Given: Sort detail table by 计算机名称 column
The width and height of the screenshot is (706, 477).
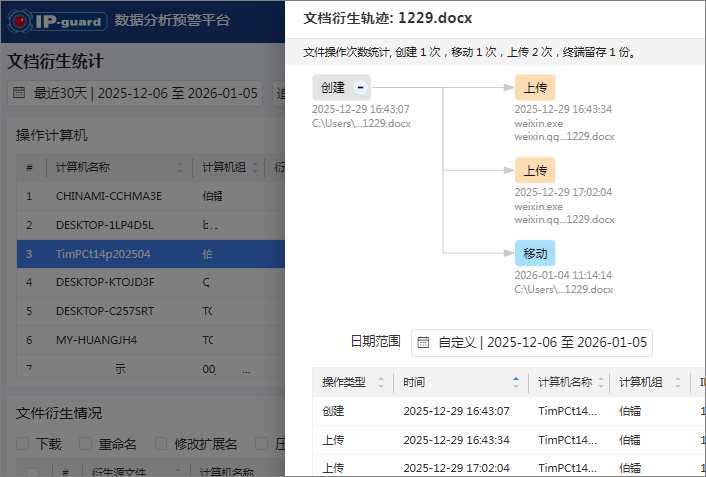Looking at the screenshot, I should [601, 382].
